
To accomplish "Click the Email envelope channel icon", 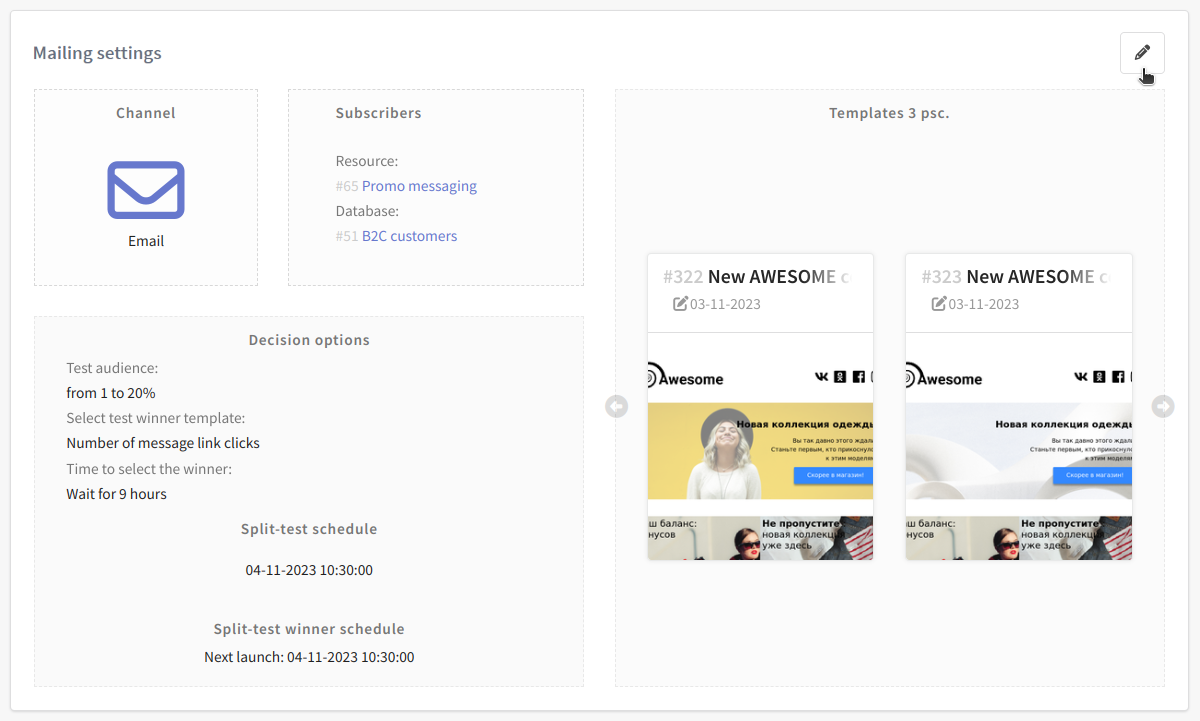I will [146, 190].
